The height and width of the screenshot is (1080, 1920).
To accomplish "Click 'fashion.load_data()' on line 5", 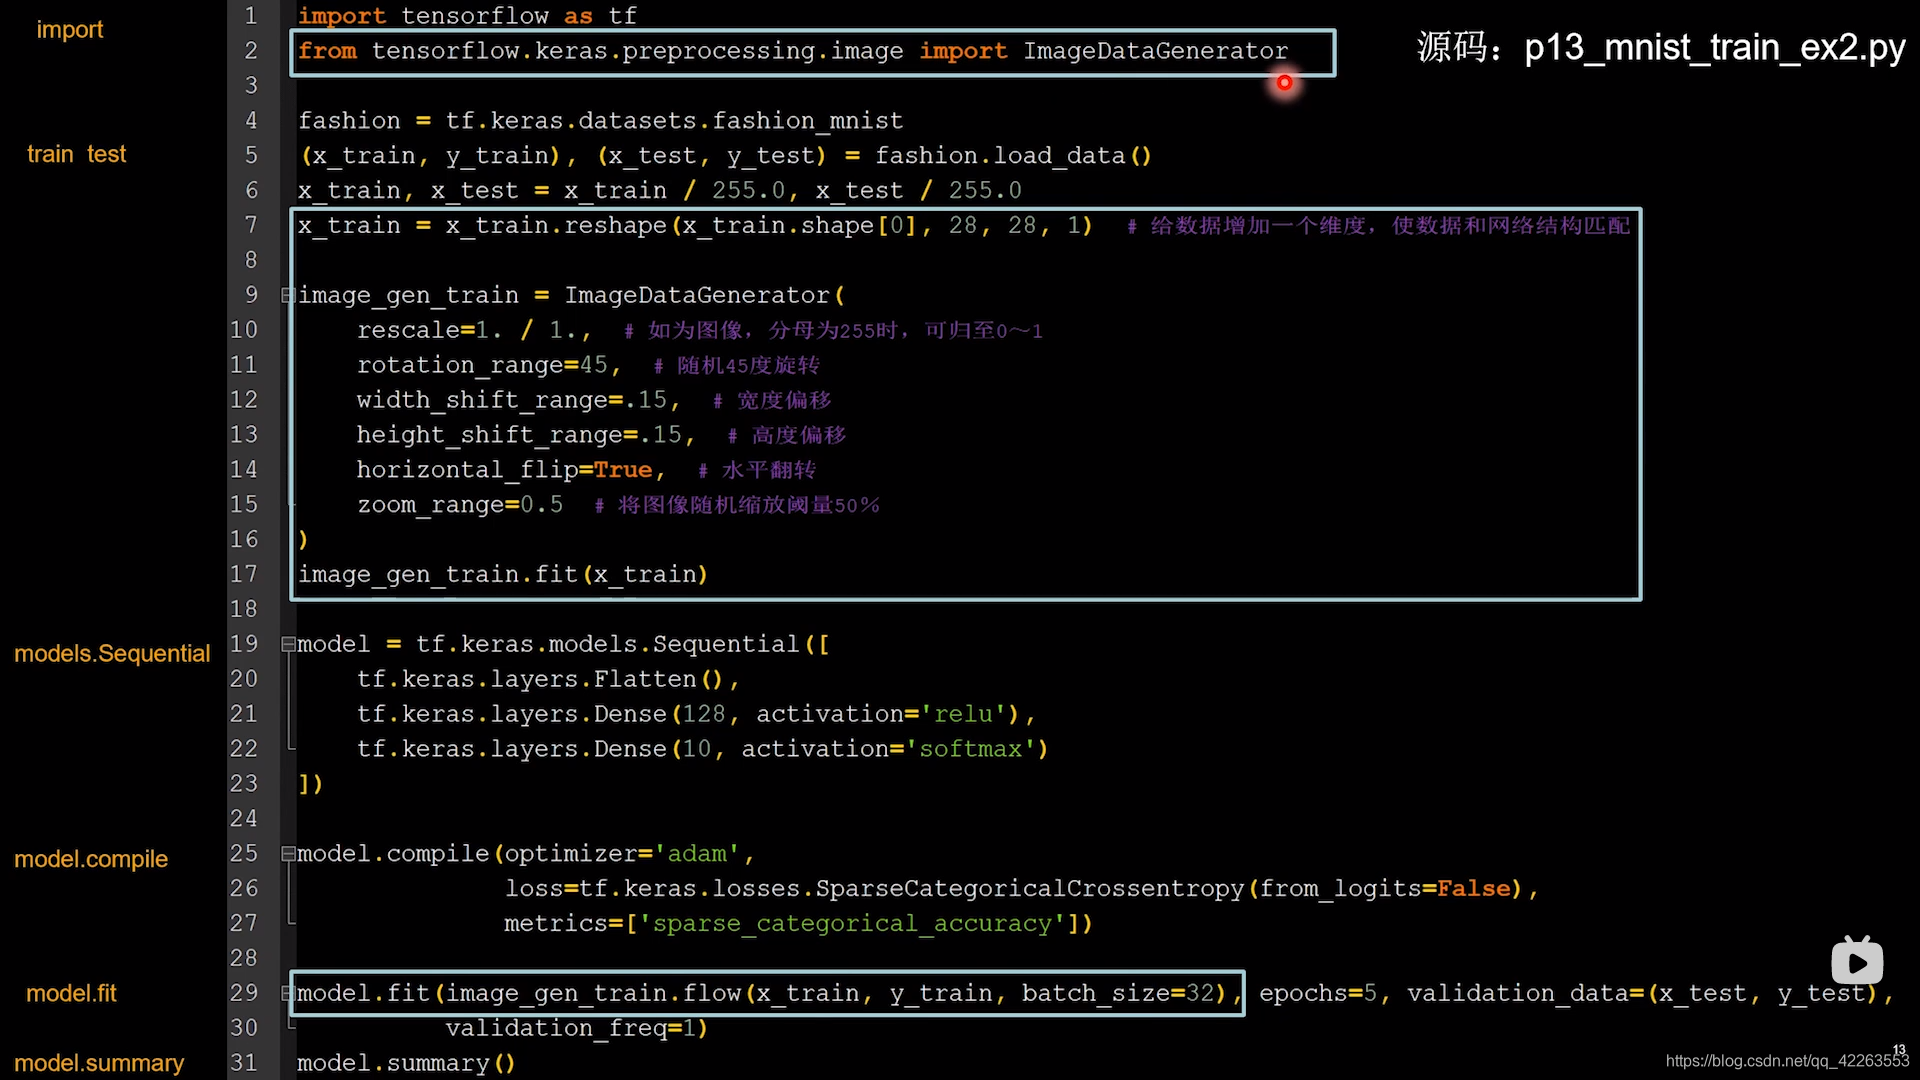I will [1013, 156].
